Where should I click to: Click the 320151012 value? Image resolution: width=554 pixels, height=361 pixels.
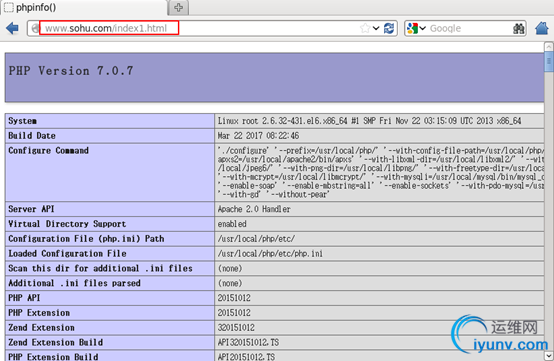point(236,328)
